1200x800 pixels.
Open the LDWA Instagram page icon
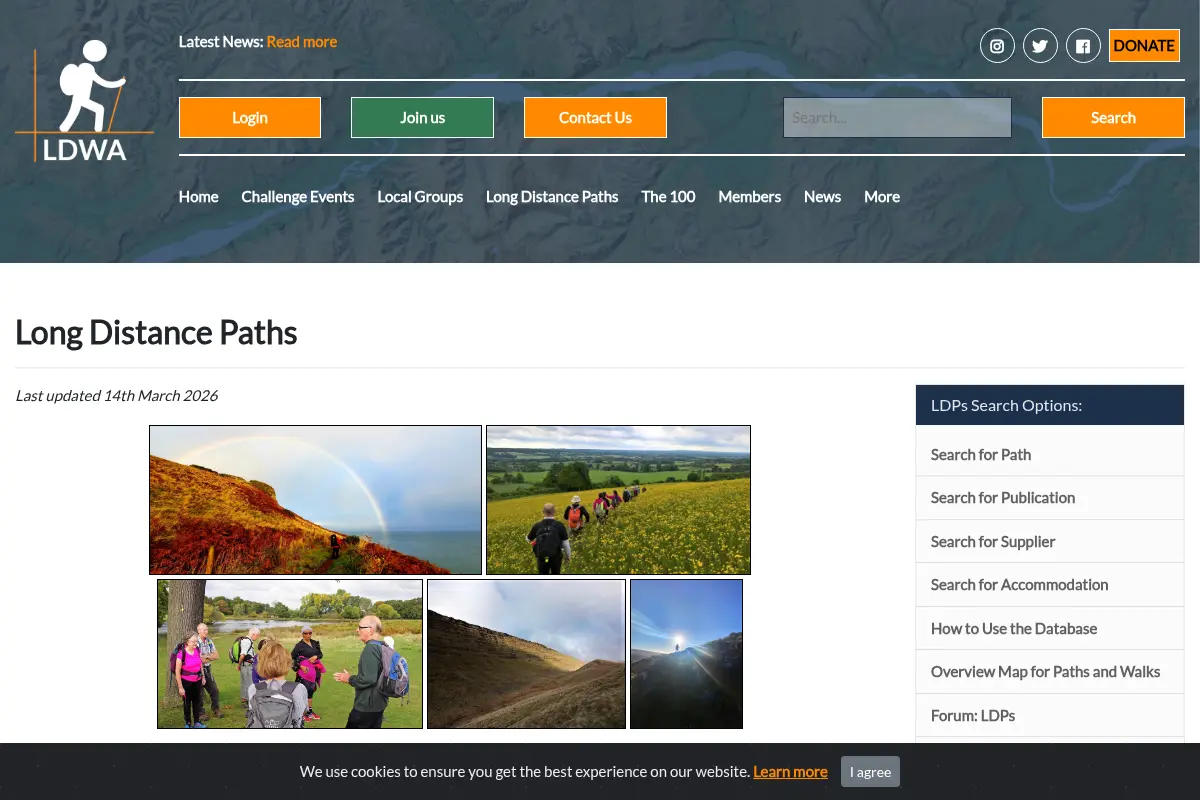click(x=997, y=46)
